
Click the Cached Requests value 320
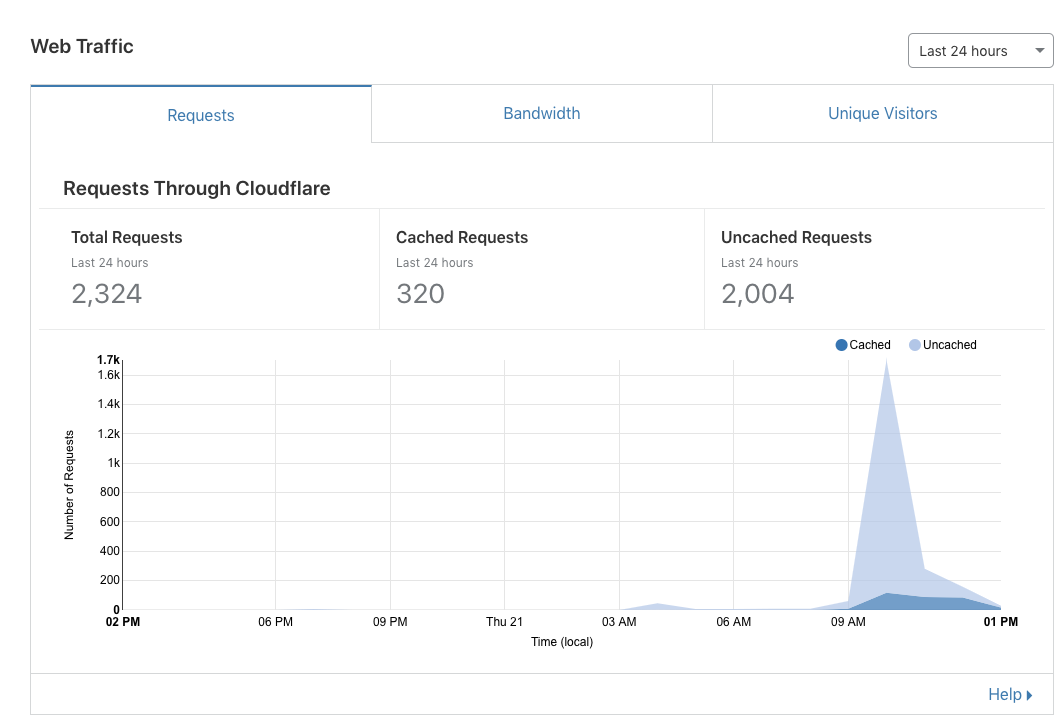(x=420, y=294)
